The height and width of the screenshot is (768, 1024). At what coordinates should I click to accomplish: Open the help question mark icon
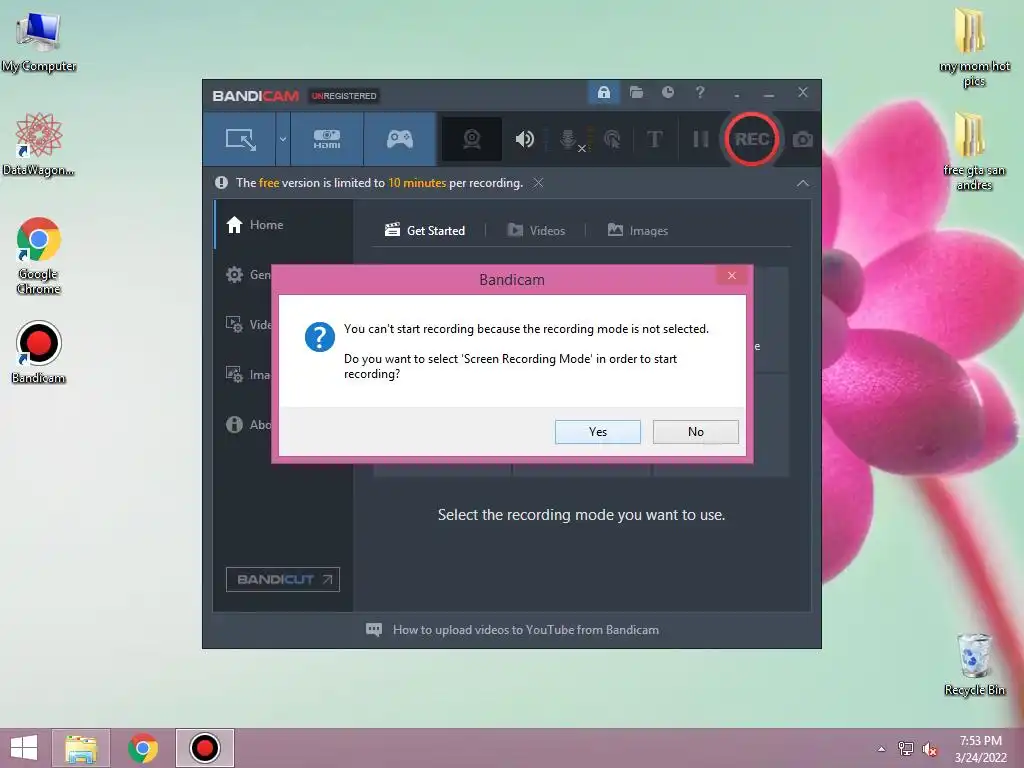700,92
